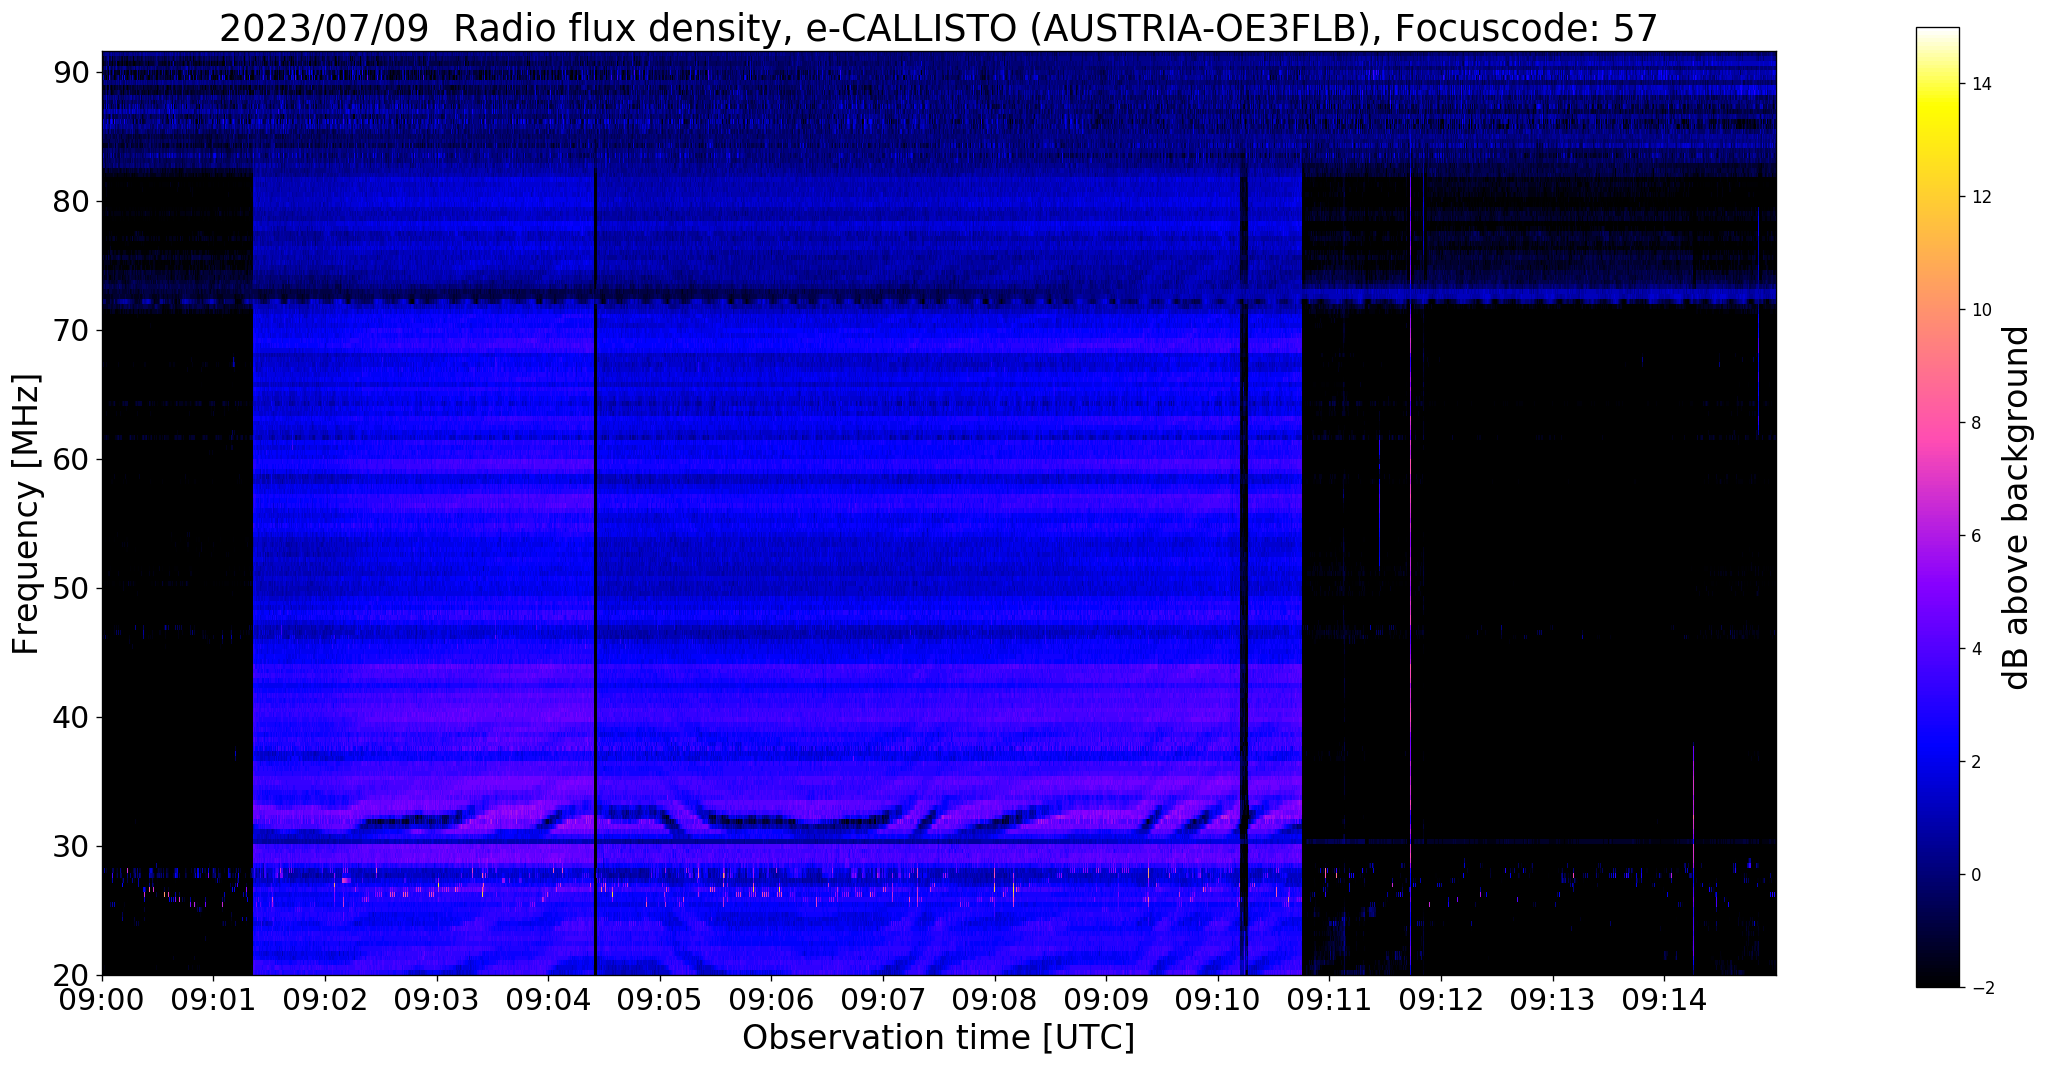The height and width of the screenshot is (1067, 2047).
Task: Click the 30 MHz frequency tick label
Action: point(72,846)
